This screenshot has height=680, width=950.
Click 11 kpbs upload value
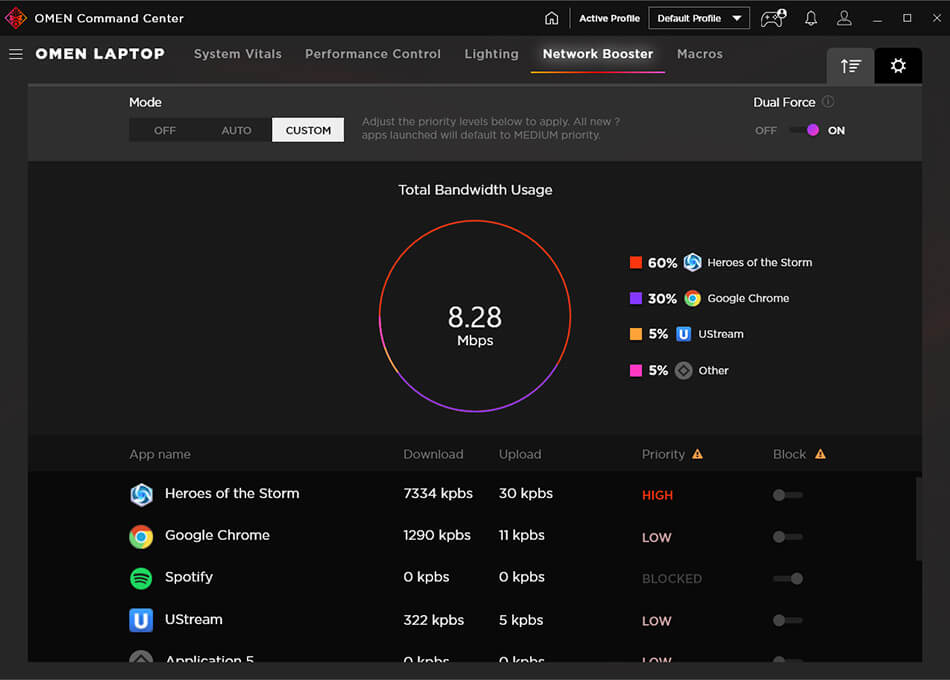tap(522, 535)
